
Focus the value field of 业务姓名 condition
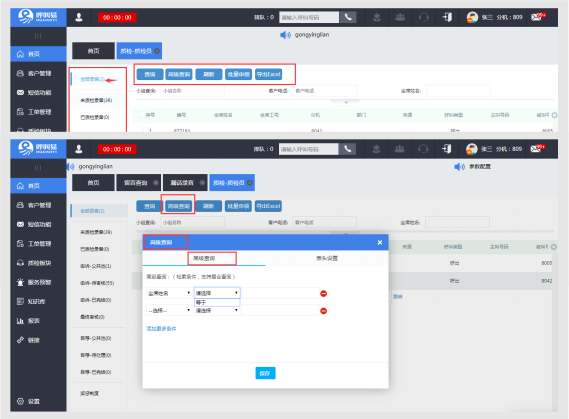[x=279, y=293]
